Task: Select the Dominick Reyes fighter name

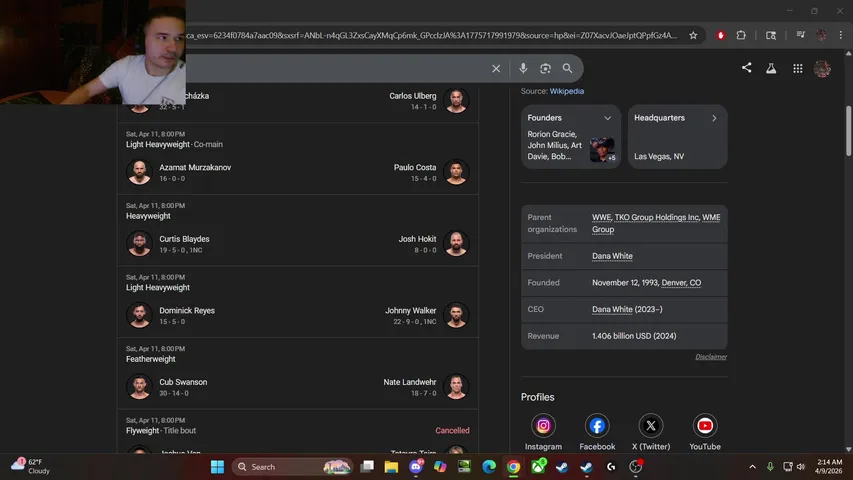Action: (187, 310)
